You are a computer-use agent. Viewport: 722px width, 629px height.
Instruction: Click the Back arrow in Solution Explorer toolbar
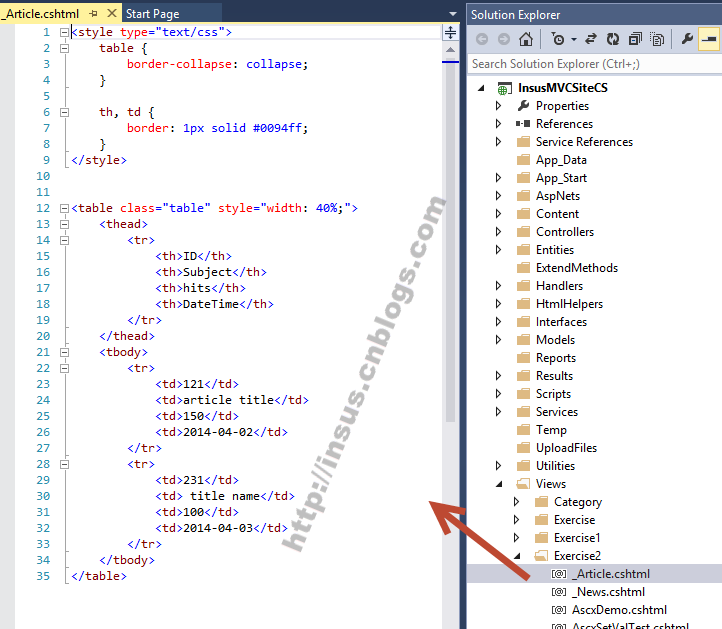(x=482, y=39)
